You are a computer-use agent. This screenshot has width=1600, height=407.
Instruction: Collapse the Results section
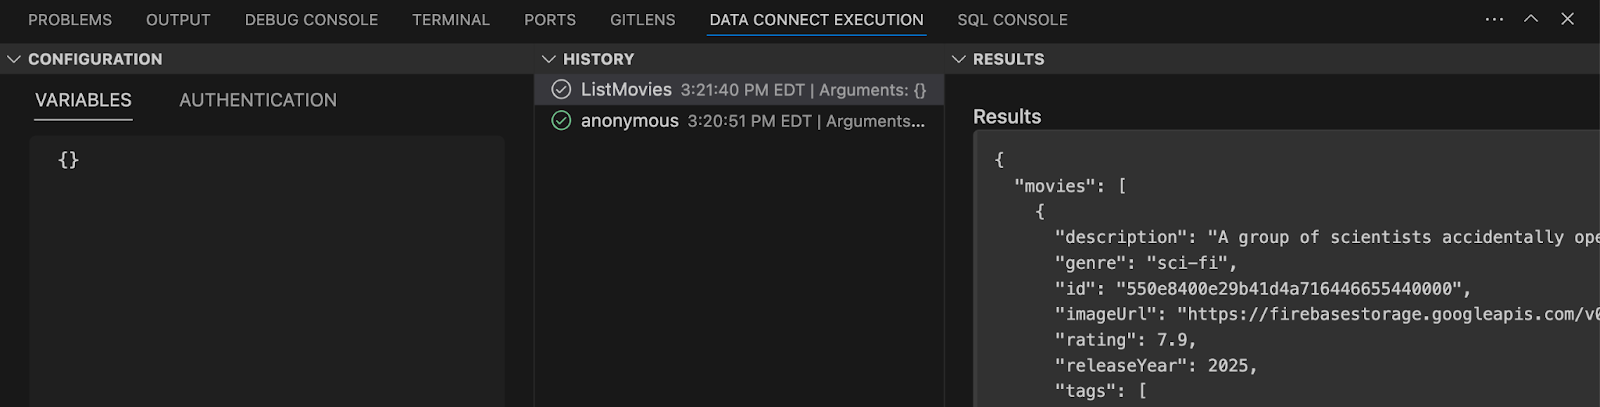pyautogui.click(x=958, y=59)
